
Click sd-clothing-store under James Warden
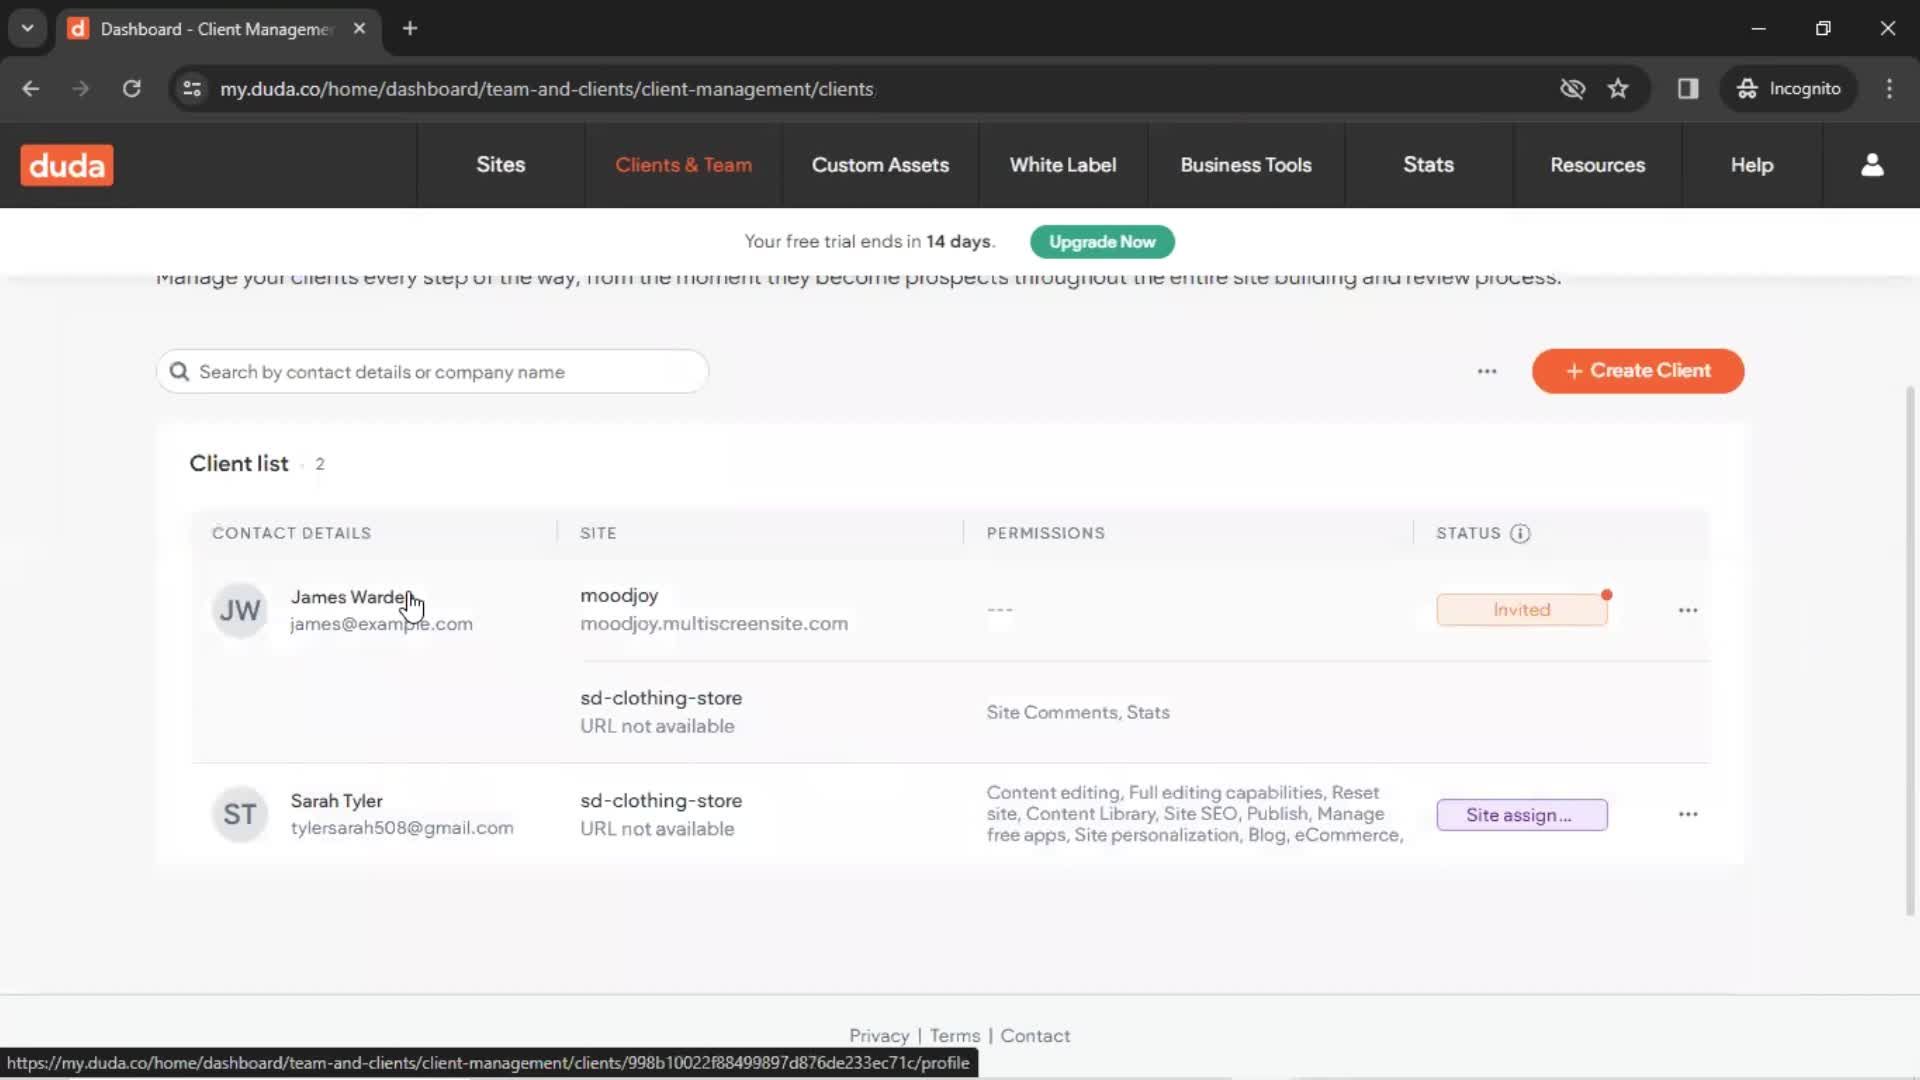661,698
